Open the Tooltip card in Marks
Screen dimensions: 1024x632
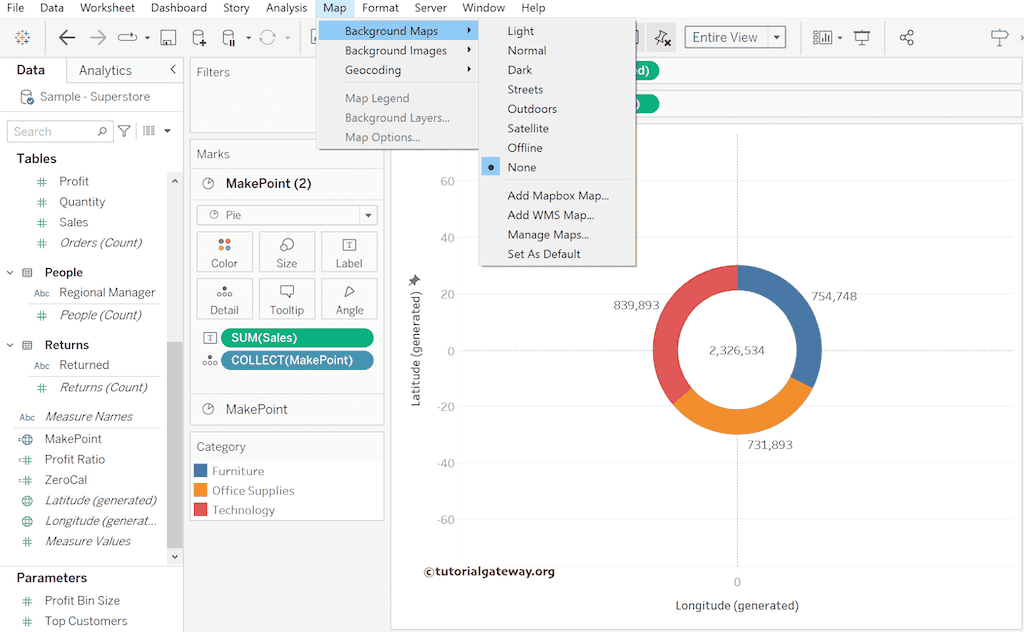pyautogui.click(x=287, y=298)
